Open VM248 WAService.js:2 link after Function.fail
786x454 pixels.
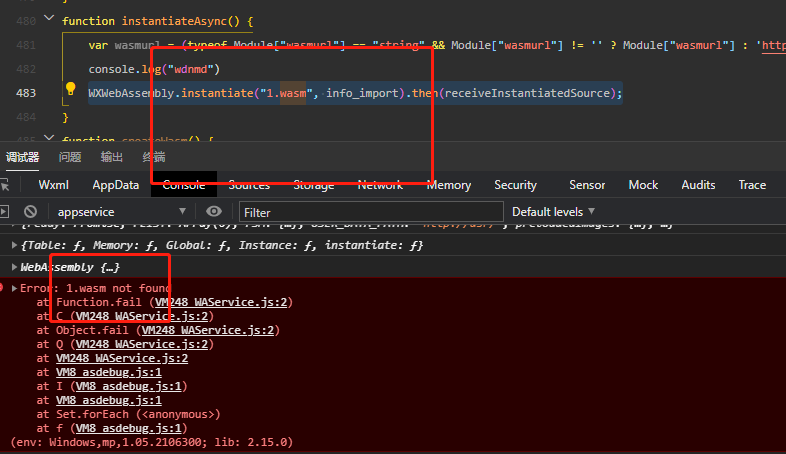tap(221, 302)
